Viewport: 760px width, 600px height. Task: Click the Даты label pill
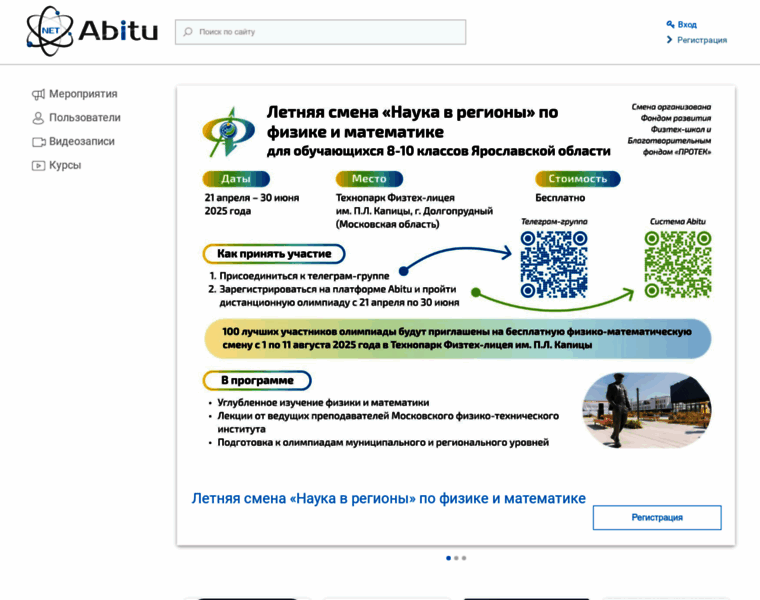pos(236,179)
